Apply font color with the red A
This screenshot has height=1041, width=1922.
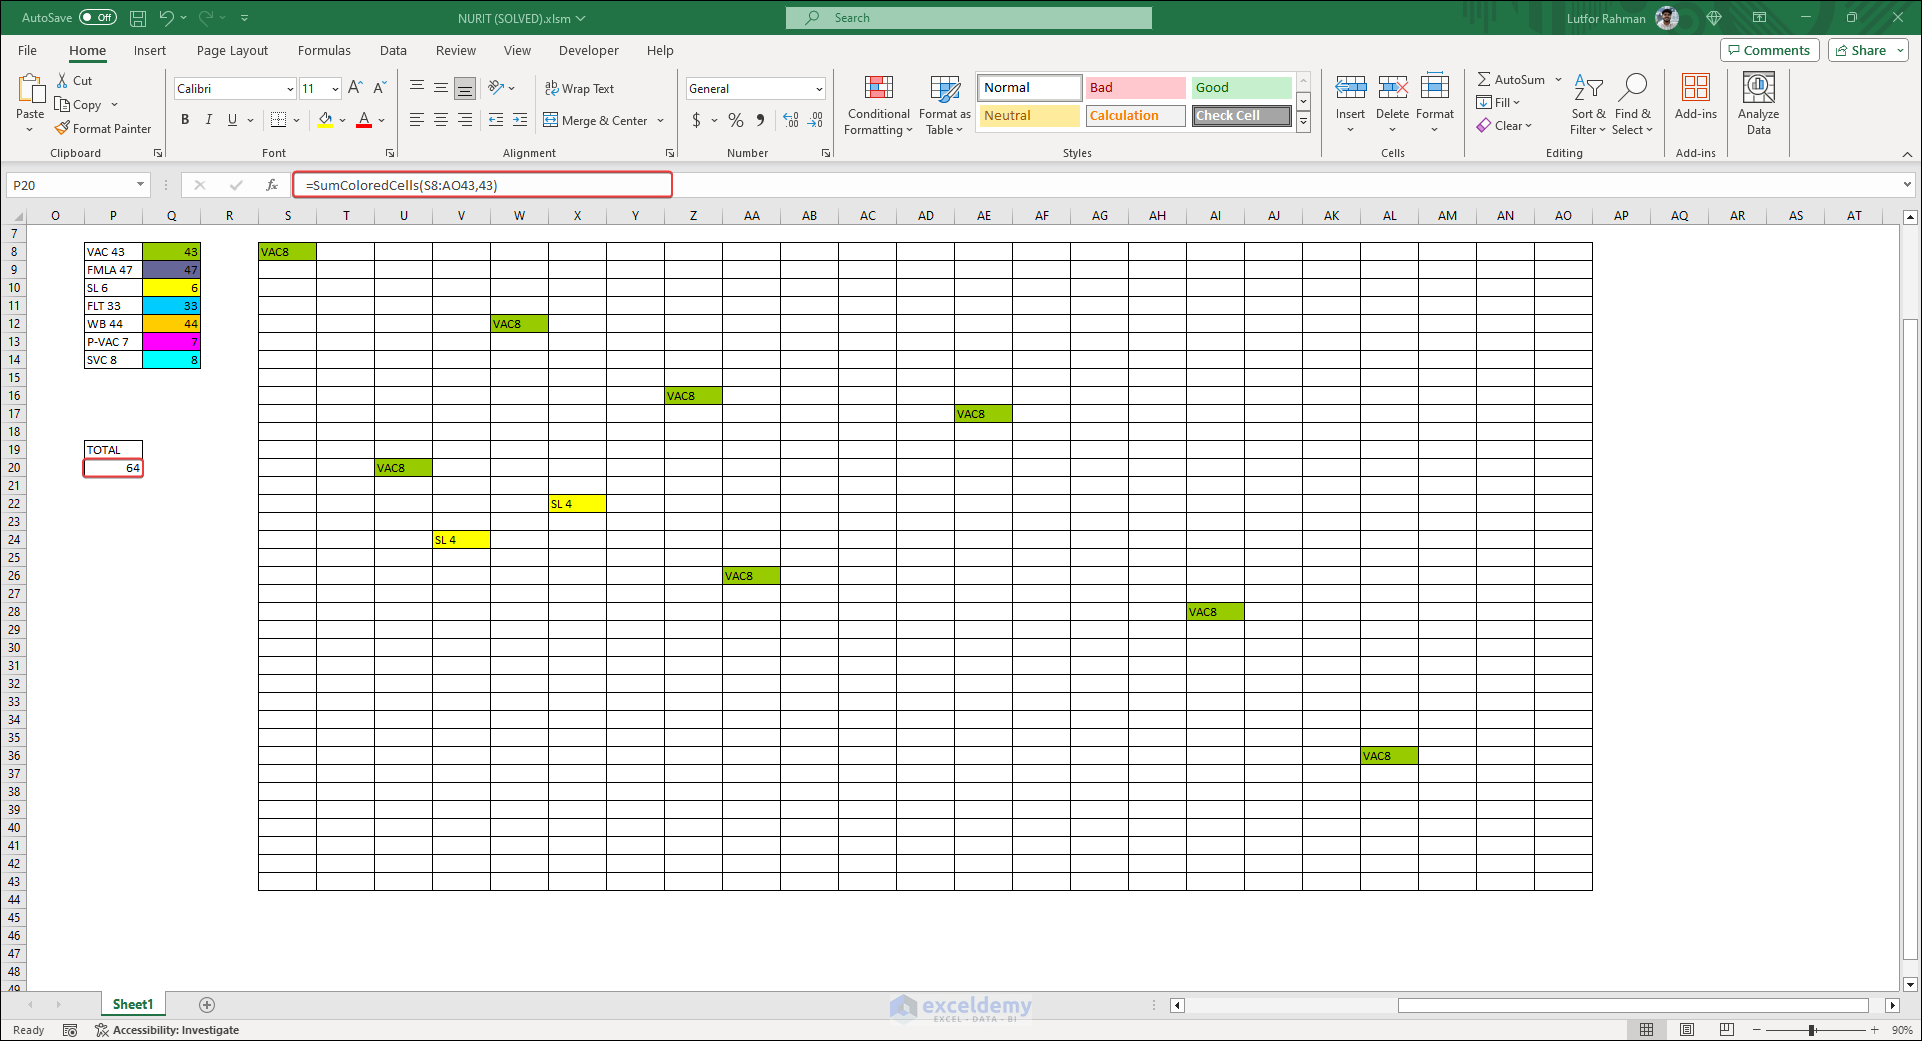click(x=364, y=120)
